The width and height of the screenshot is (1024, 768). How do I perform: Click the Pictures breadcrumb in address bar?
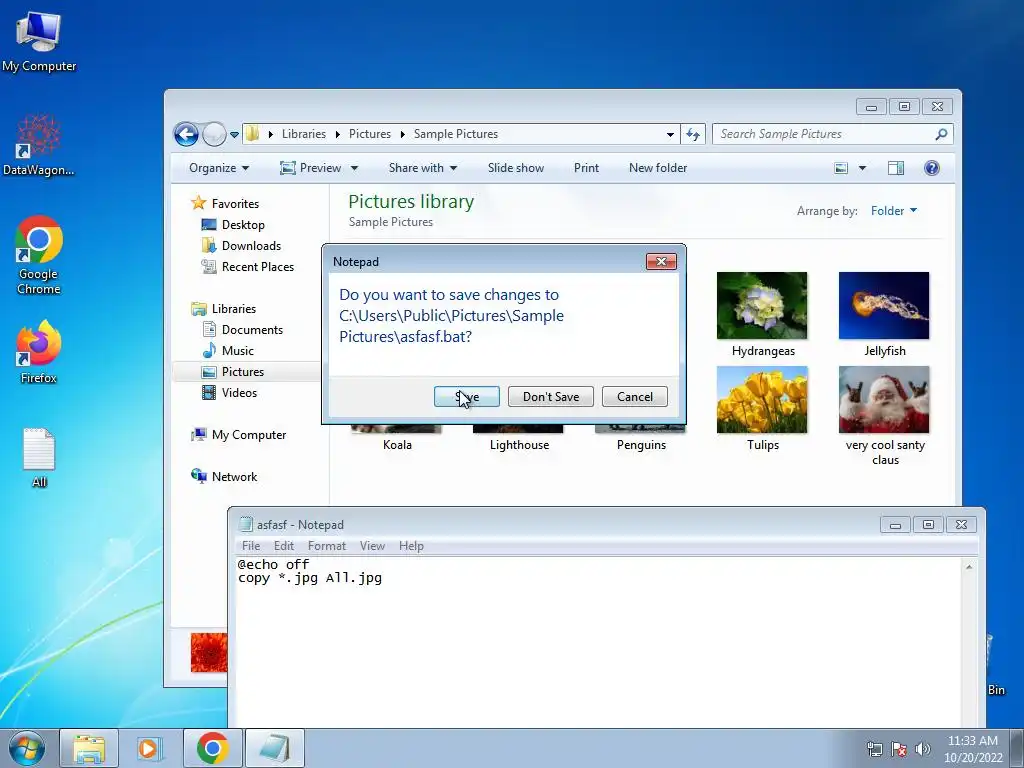(x=370, y=134)
